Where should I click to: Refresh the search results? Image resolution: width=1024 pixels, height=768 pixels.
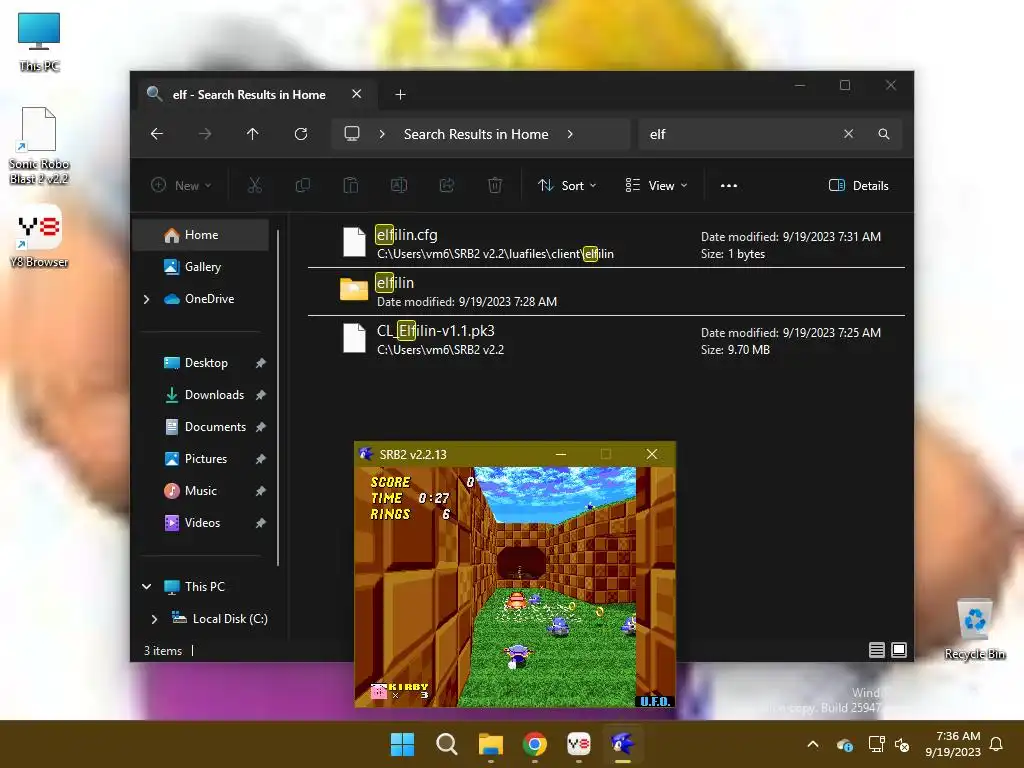(301, 134)
